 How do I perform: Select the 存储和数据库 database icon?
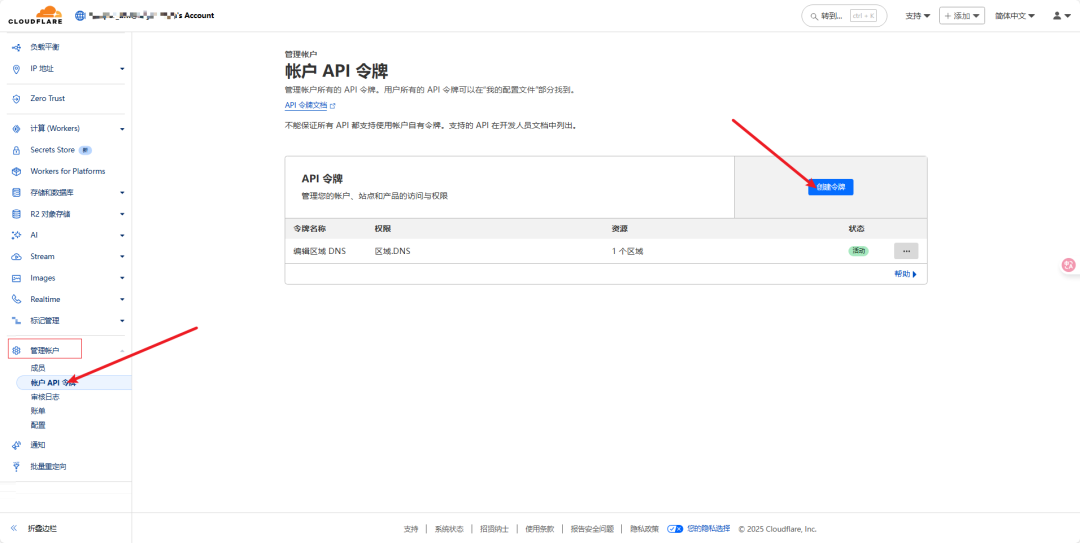17,193
